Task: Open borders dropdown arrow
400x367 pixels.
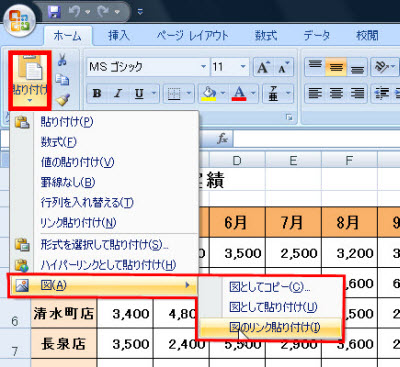Action: 189,93
